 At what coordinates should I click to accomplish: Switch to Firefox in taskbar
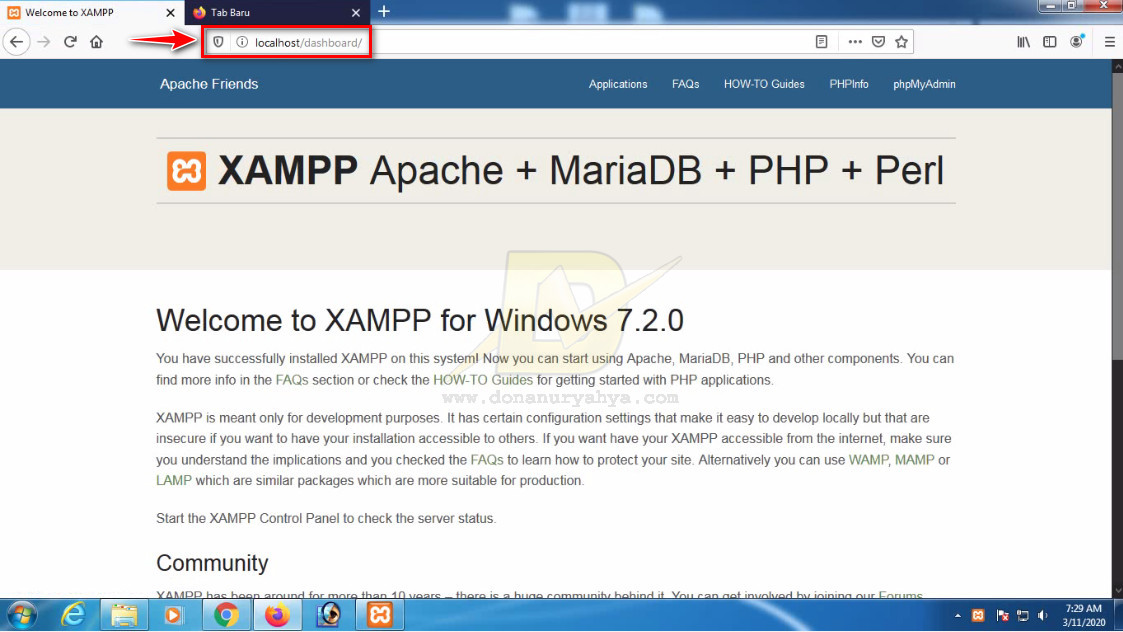point(277,615)
